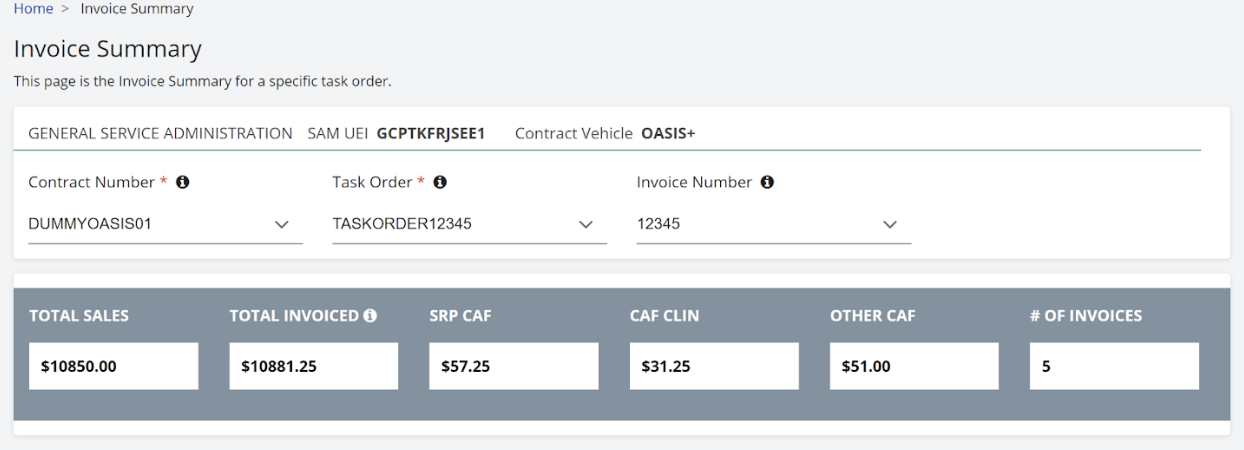This screenshot has width=1244, height=450.
Task: Click the number of invoices box
Action: coord(1114,366)
